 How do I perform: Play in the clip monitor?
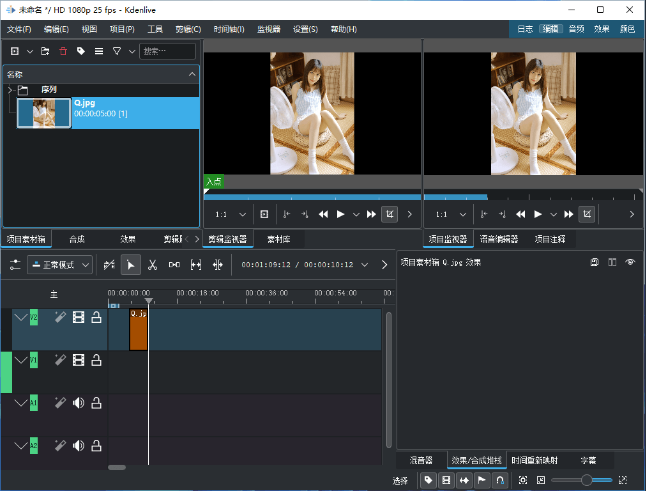pos(340,214)
